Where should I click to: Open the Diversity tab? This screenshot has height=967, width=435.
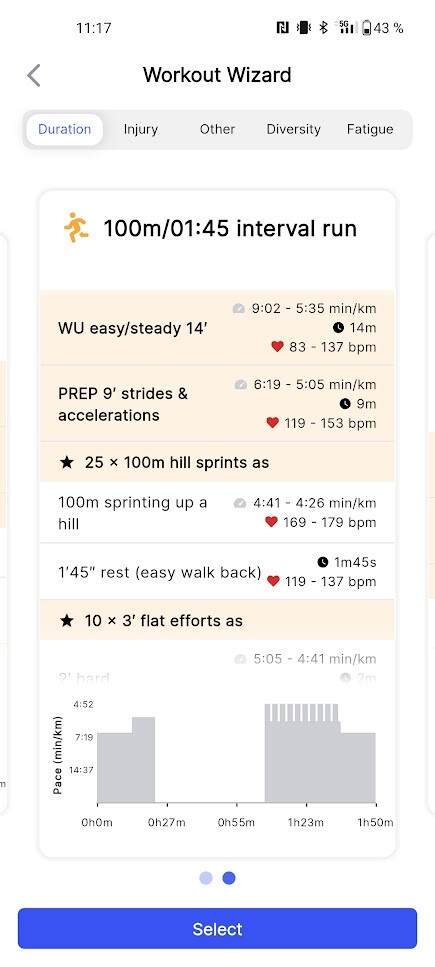coord(294,130)
